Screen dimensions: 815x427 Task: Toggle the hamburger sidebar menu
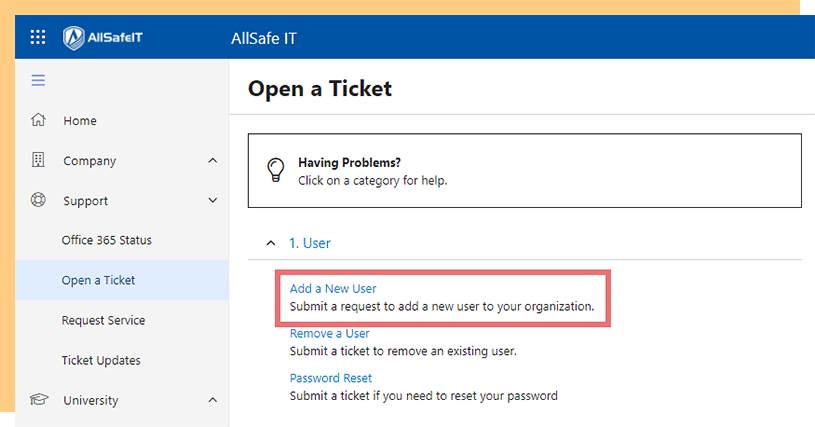(38, 80)
